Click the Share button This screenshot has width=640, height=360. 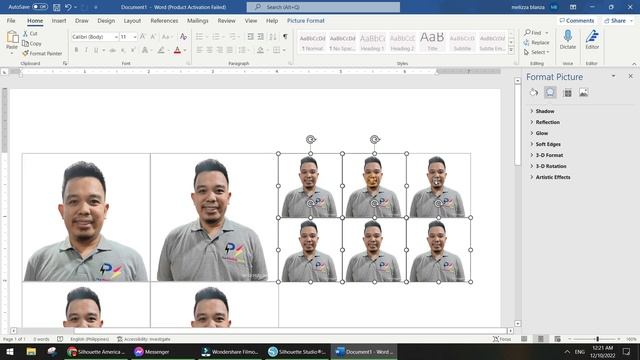pyautogui.click(x=618, y=20)
